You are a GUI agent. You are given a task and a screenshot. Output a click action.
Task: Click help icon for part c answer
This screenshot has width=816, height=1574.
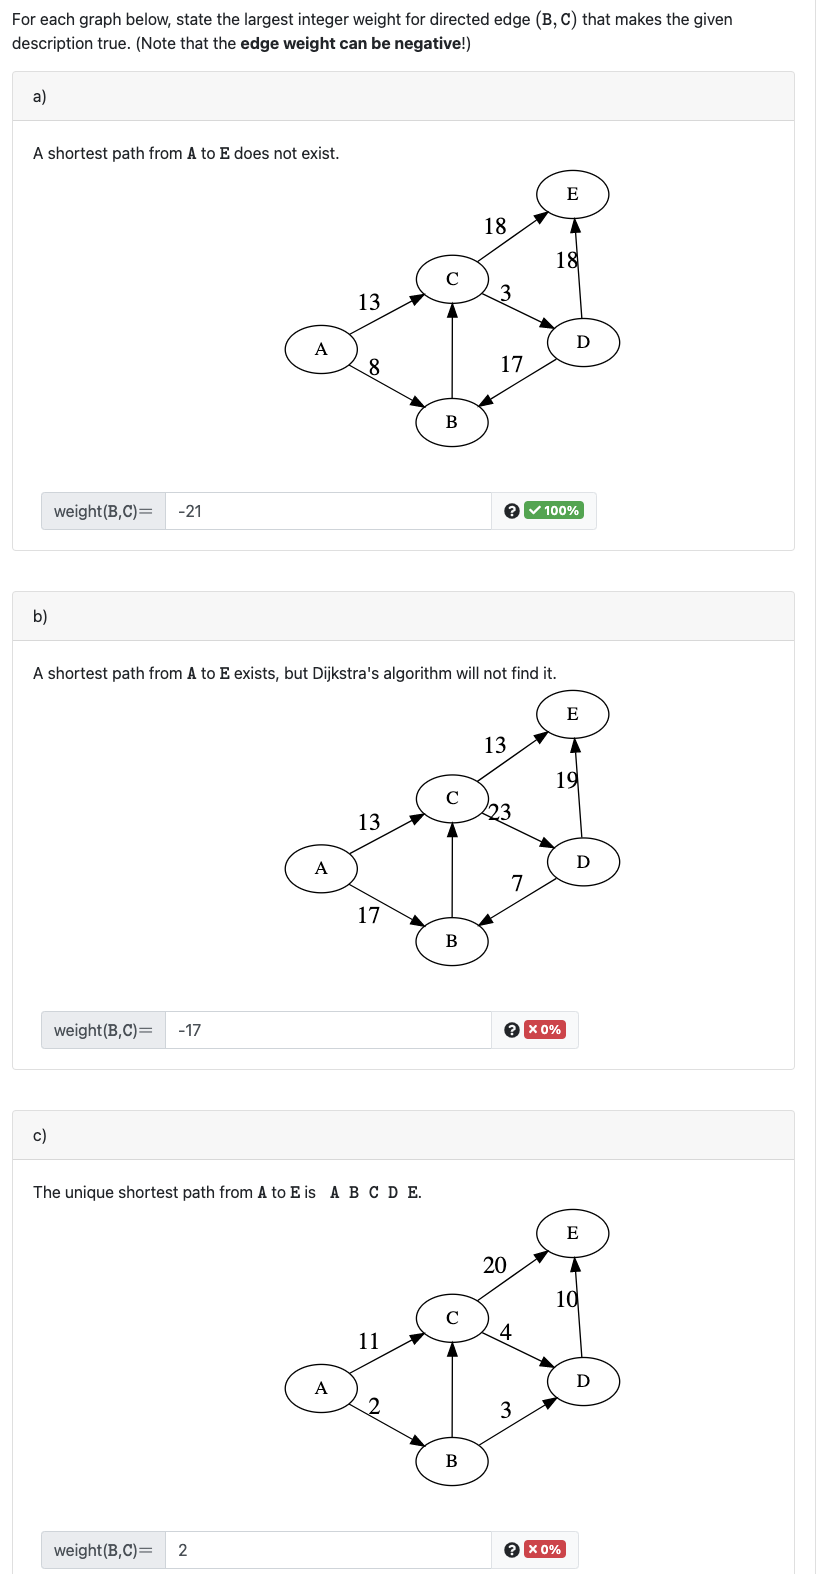(x=512, y=1550)
